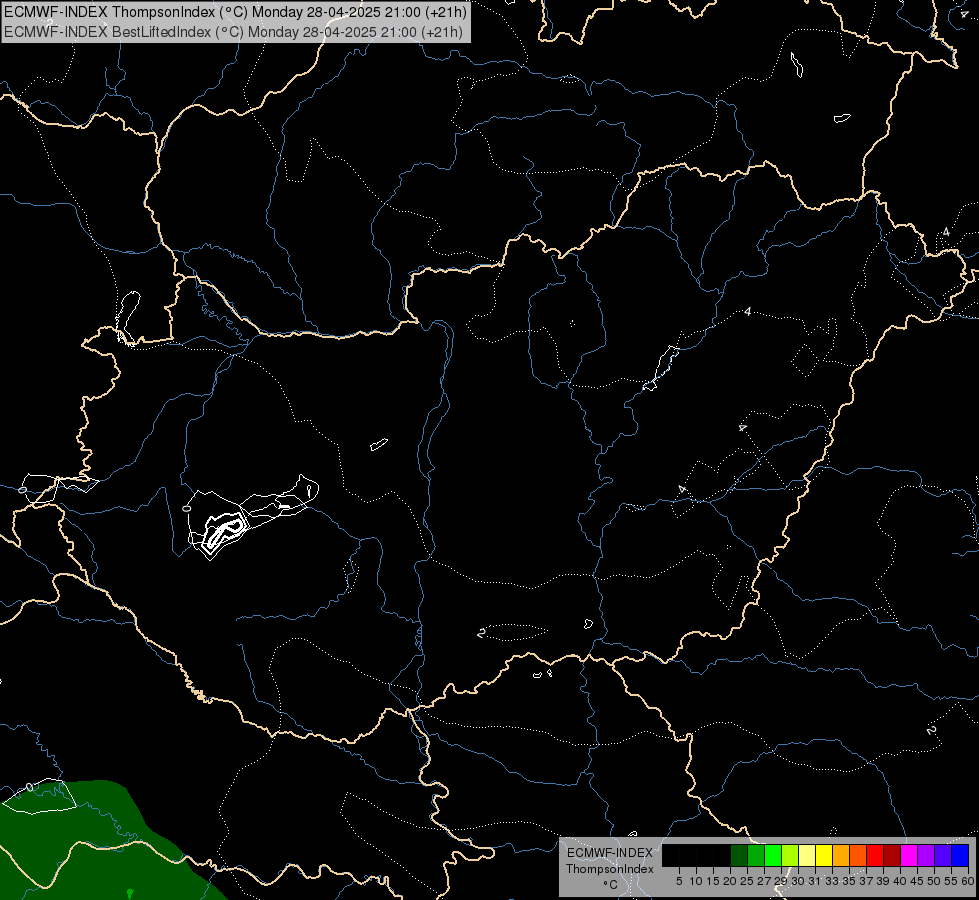Image resolution: width=979 pixels, height=900 pixels.
Task: Click the legend scale value 60
Action: pos(968,881)
